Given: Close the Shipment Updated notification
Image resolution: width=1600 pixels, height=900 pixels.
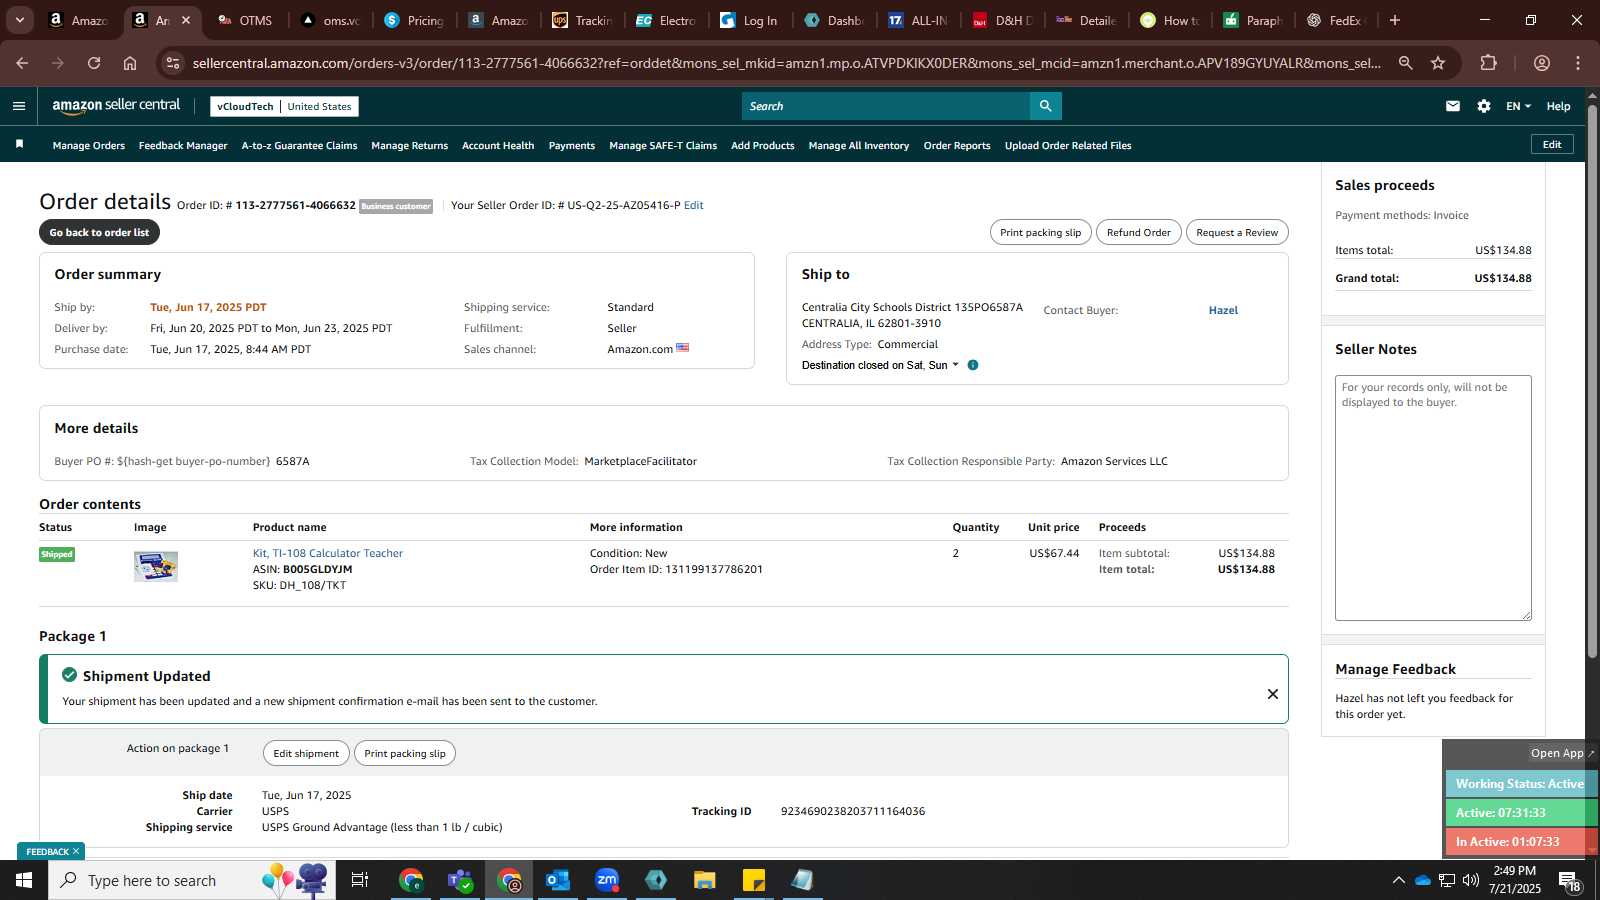Looking at the screenshot, I should pos(1272,694).
